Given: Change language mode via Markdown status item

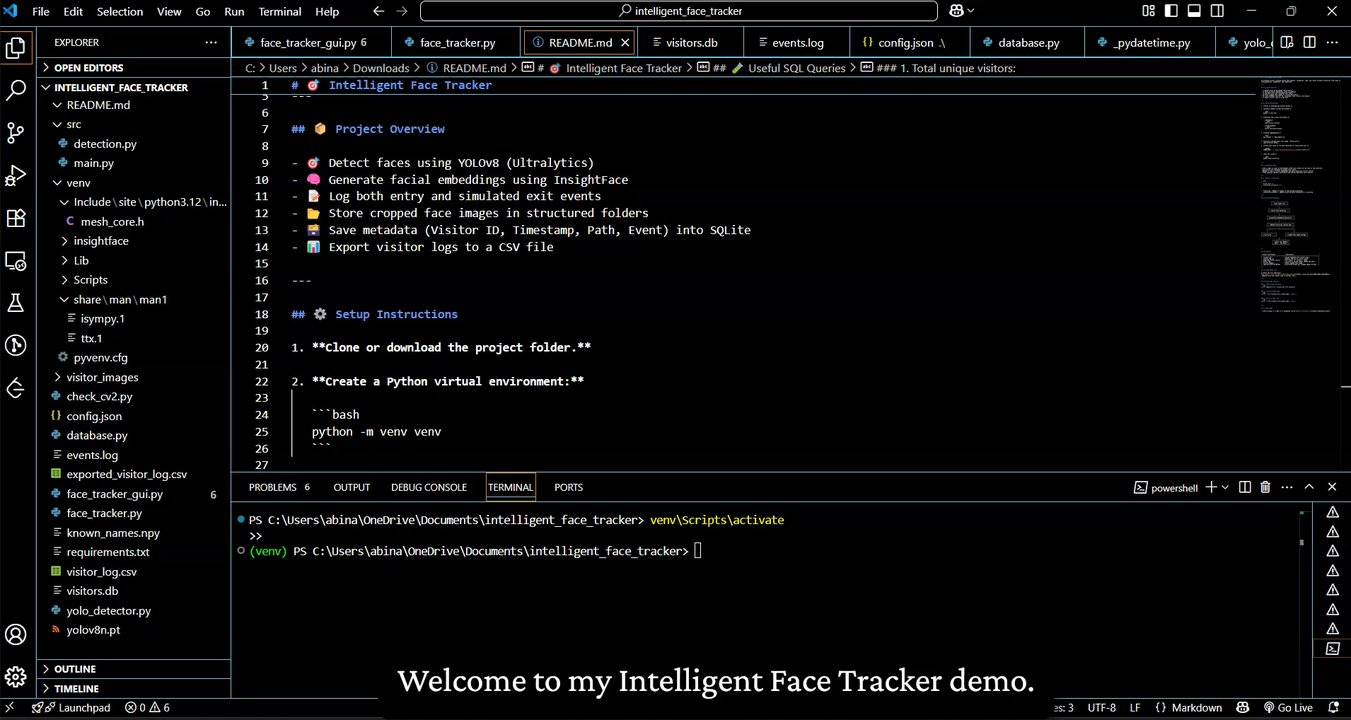Looking at the screenshot, I should (x=1196, y=707).
